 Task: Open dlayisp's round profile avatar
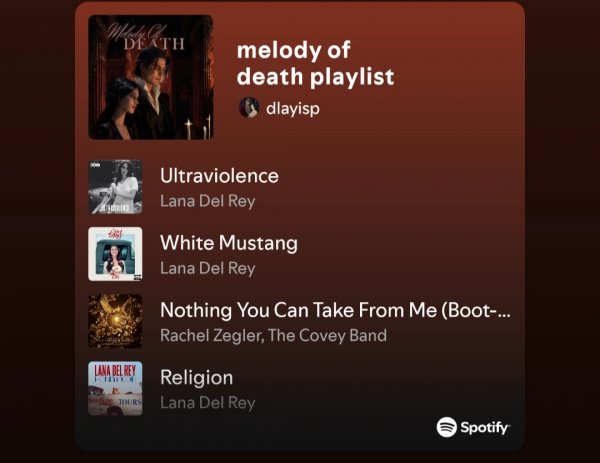(249, 107)
